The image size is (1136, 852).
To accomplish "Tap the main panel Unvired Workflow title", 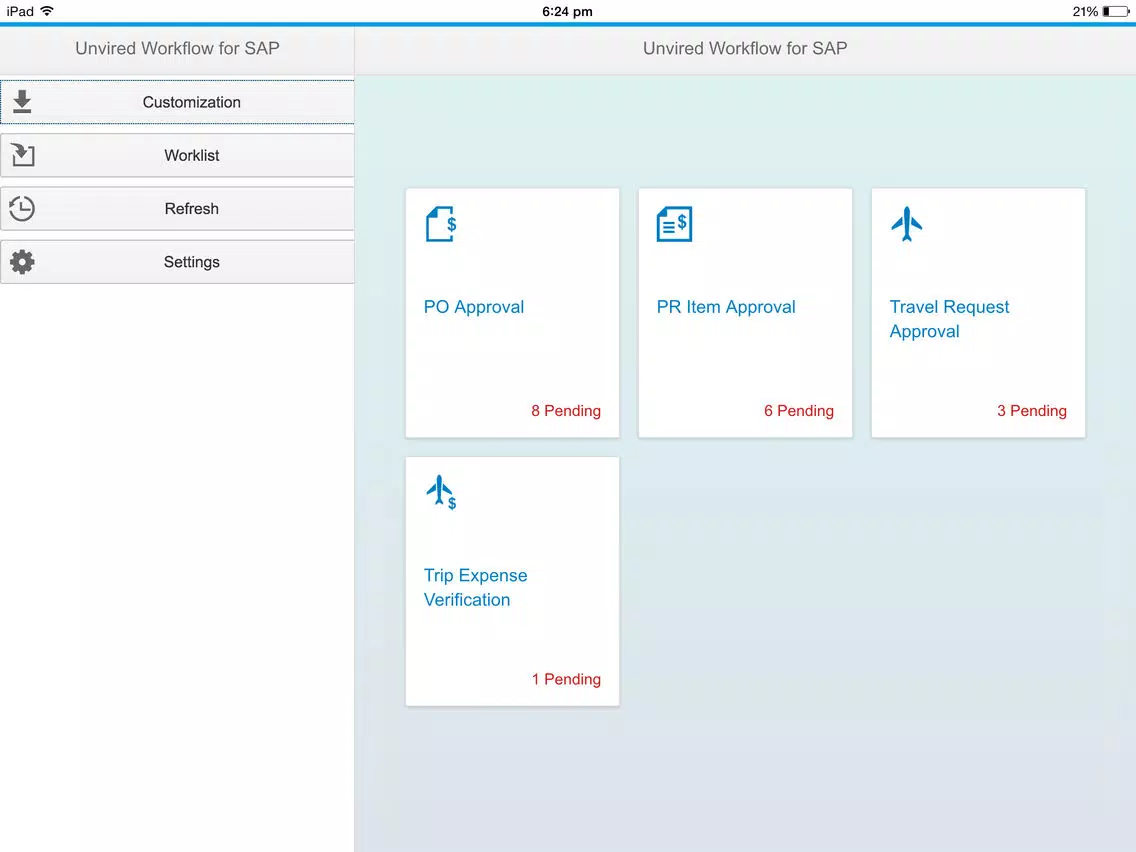I will coord(745,49).
